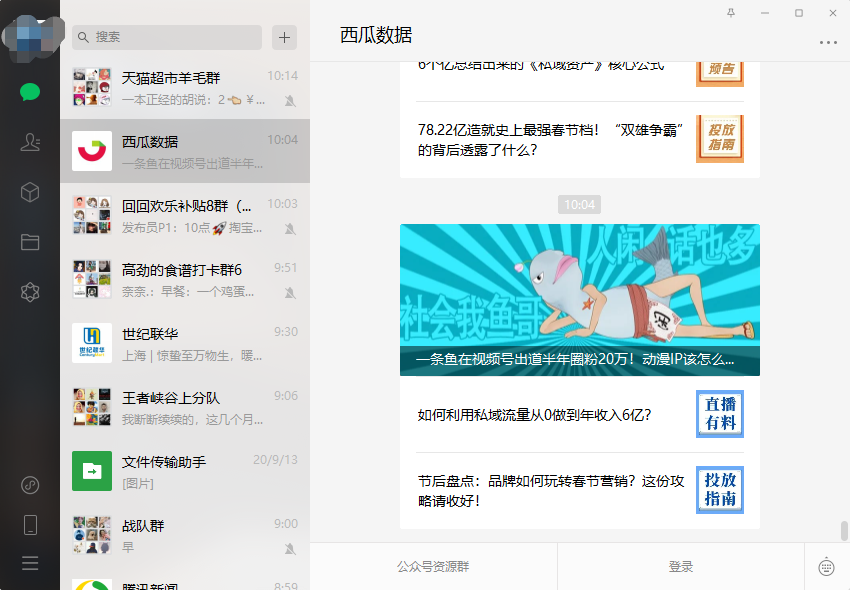Click the keyboard toggle icon at bottom right
850x590 pixels.
[x=827, y=567]
